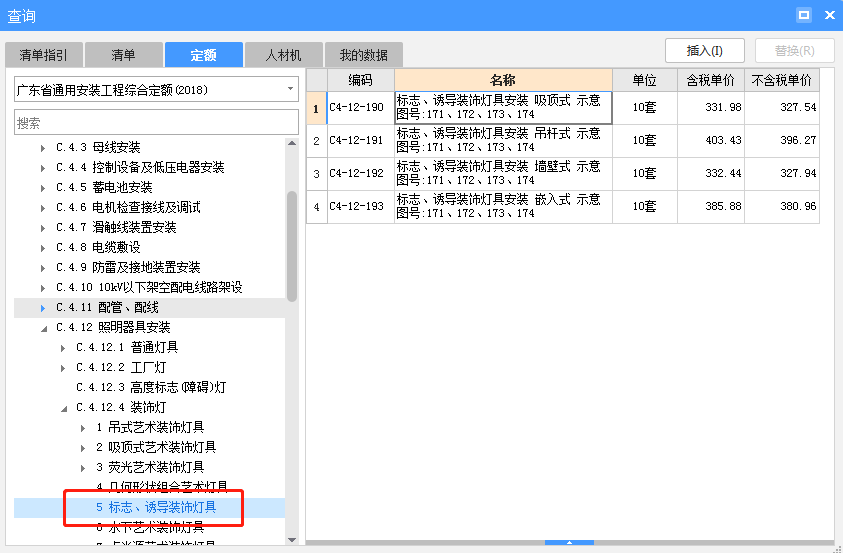Select row number 1 header

(317, 108)
